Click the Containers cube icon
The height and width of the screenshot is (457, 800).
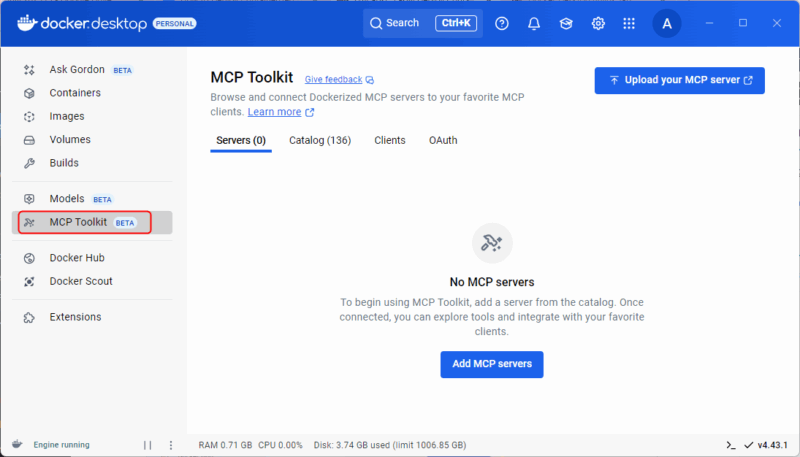coord(29,93)
